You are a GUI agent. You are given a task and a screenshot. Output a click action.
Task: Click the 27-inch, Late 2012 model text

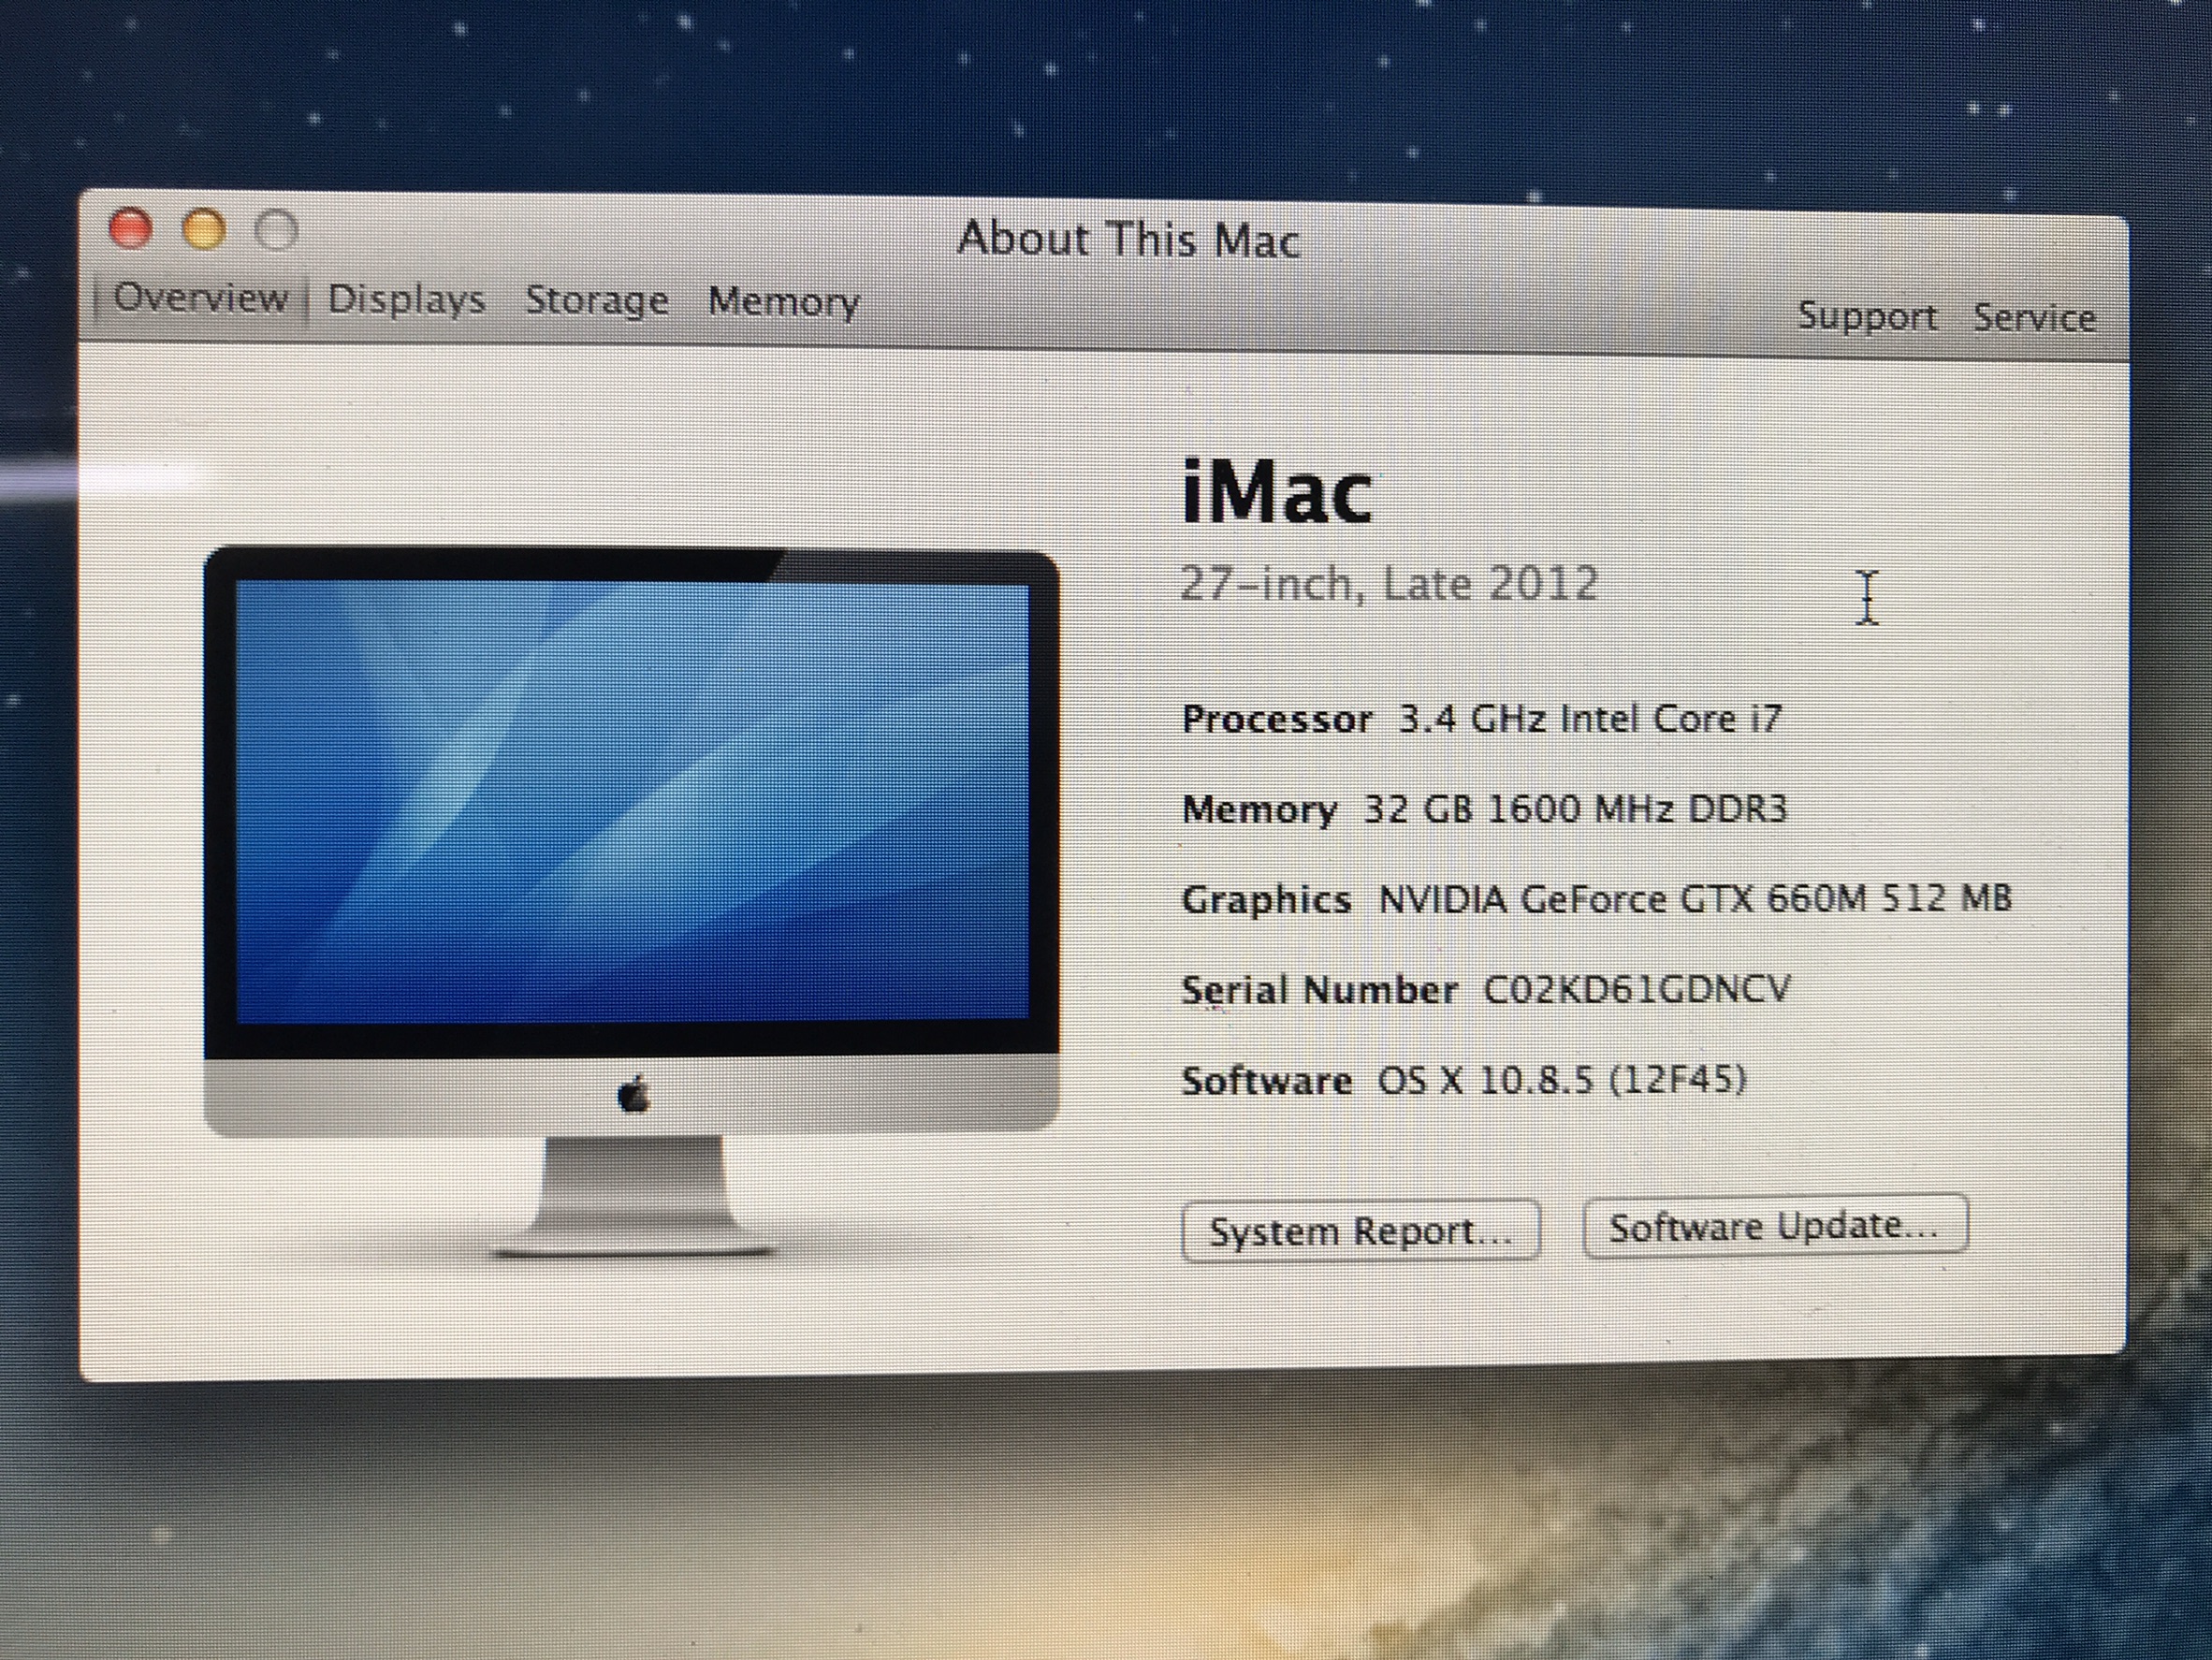[1389, 583]
